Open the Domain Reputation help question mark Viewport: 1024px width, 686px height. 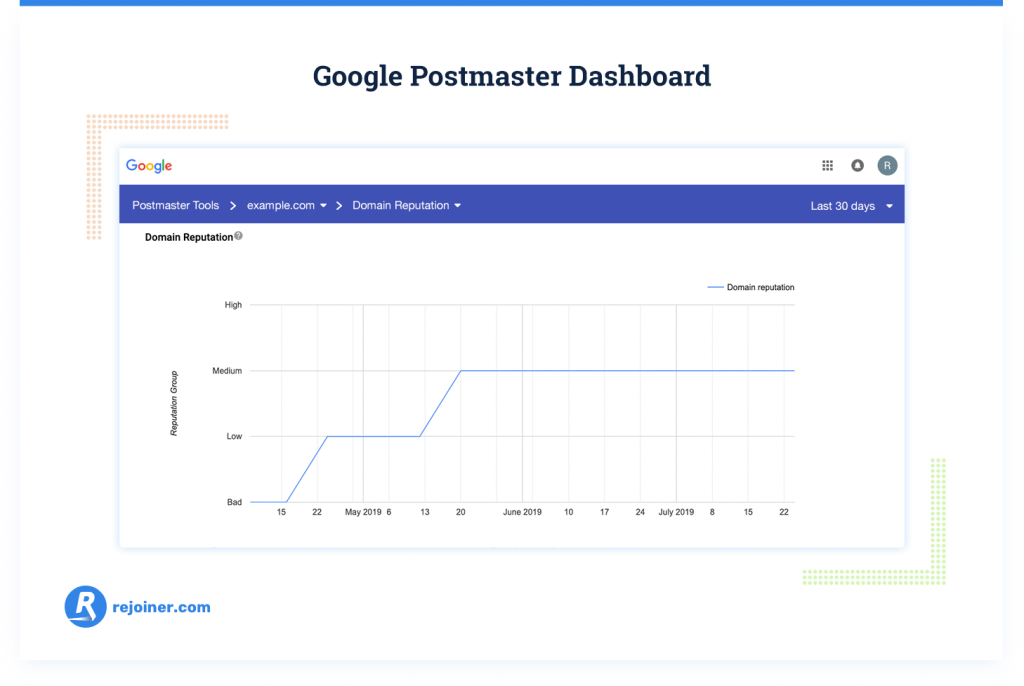point(237,237)
